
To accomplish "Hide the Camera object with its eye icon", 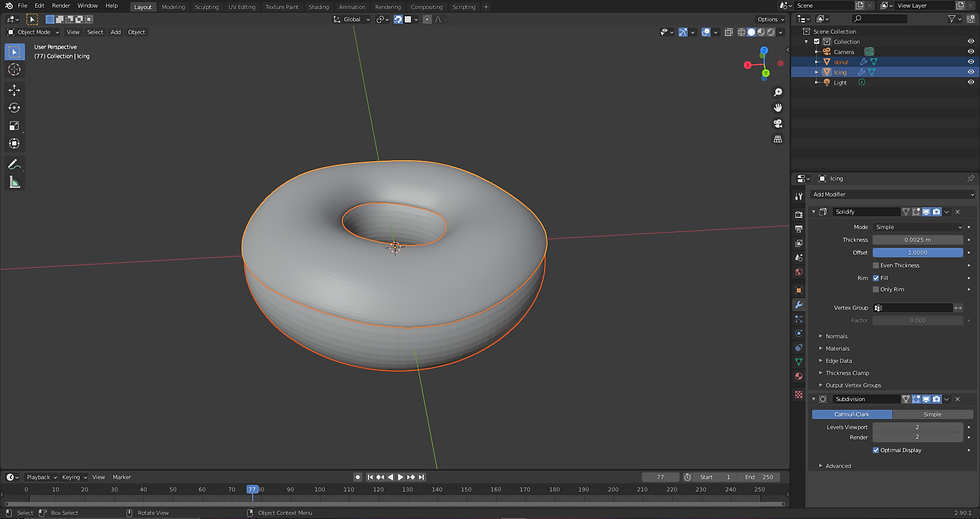I will tap(971, 52).
